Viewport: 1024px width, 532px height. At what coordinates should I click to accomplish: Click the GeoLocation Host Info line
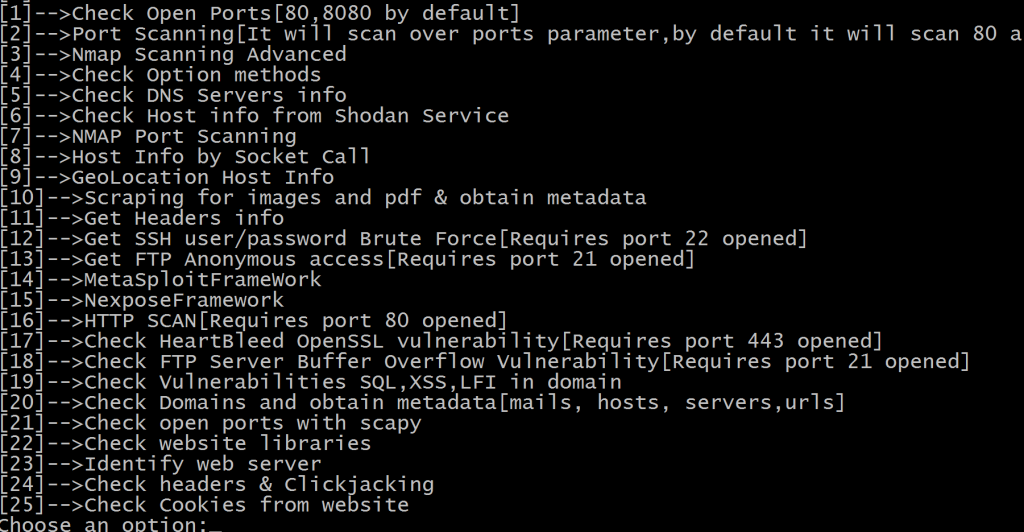(167, 177)
